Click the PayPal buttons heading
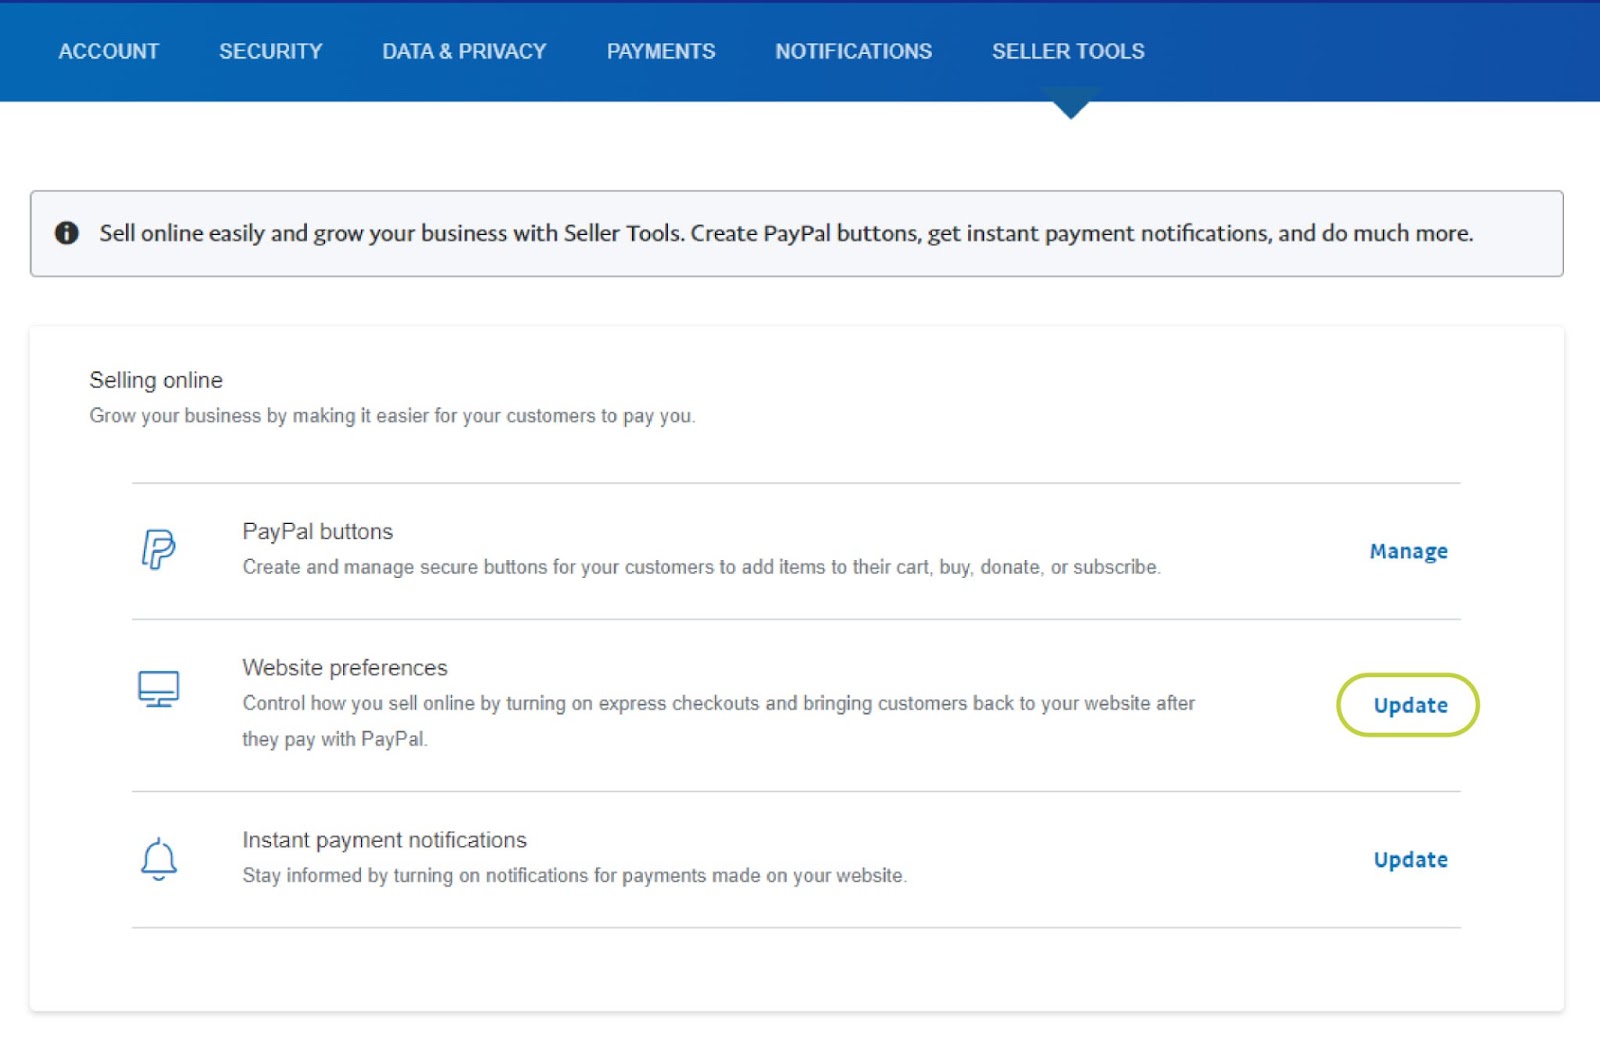The height and width of the screenshot is (1038, 1600). tap(318, 531)
